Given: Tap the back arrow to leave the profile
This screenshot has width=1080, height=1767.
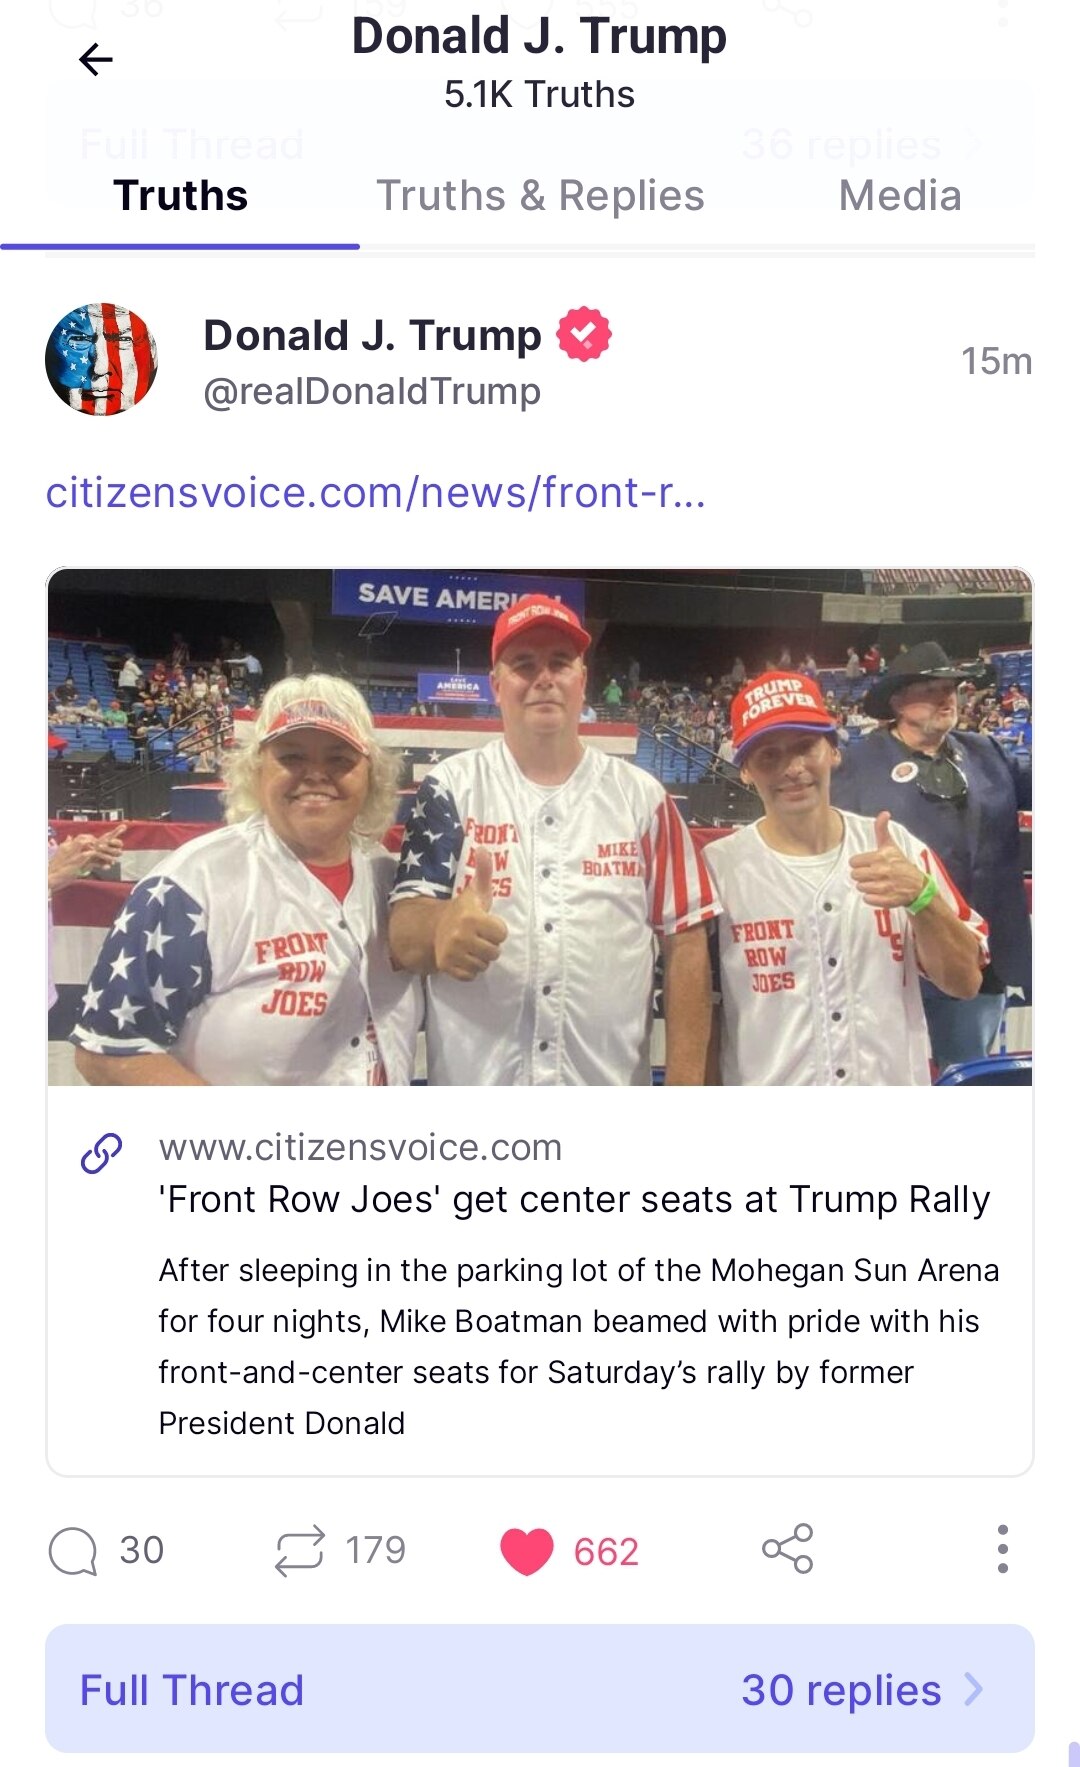Looking at the screenshot, I should [x=93, y=62].
